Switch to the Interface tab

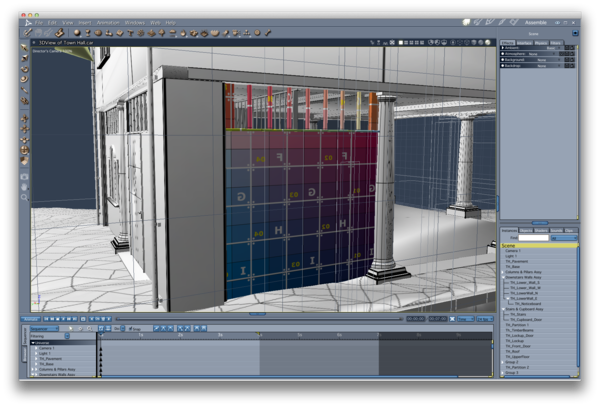524,43
